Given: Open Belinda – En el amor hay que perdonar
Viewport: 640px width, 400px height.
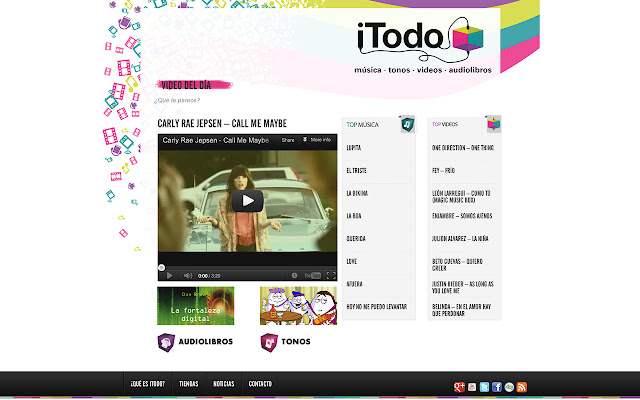Looking at the screenshot, I should click(462, 310).
